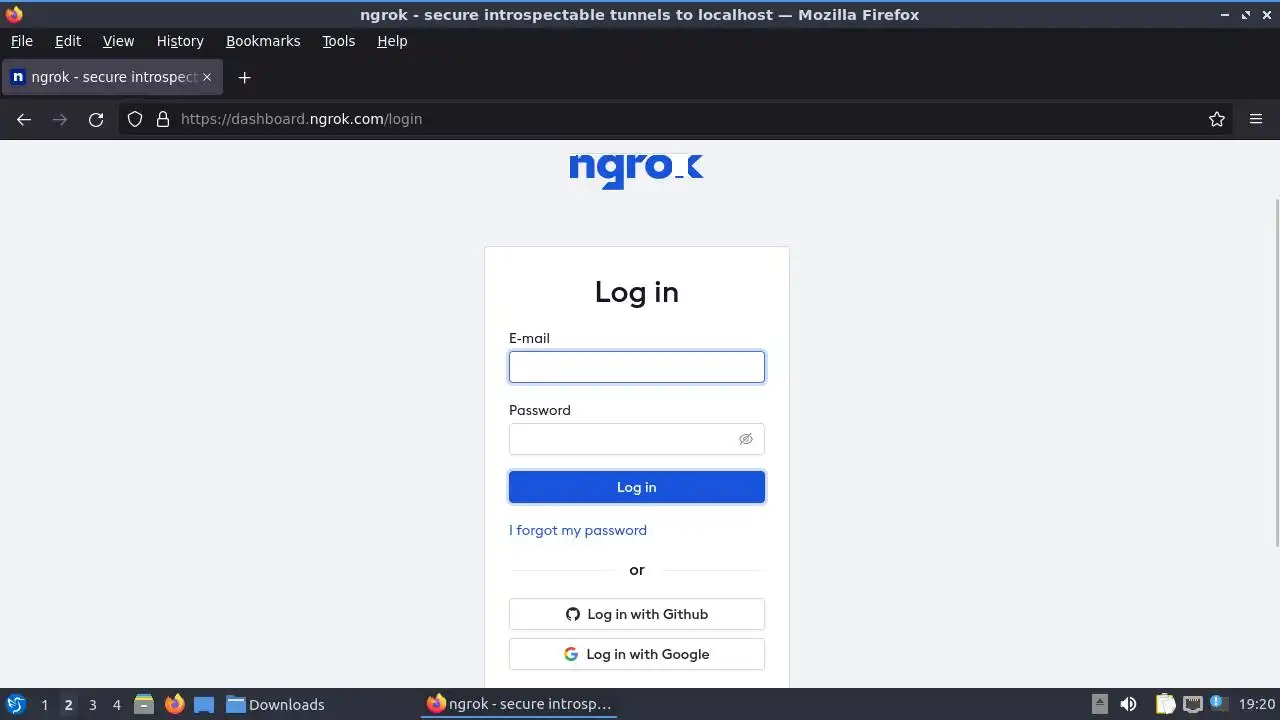
Task: Open the File menu
Action: 22,41
